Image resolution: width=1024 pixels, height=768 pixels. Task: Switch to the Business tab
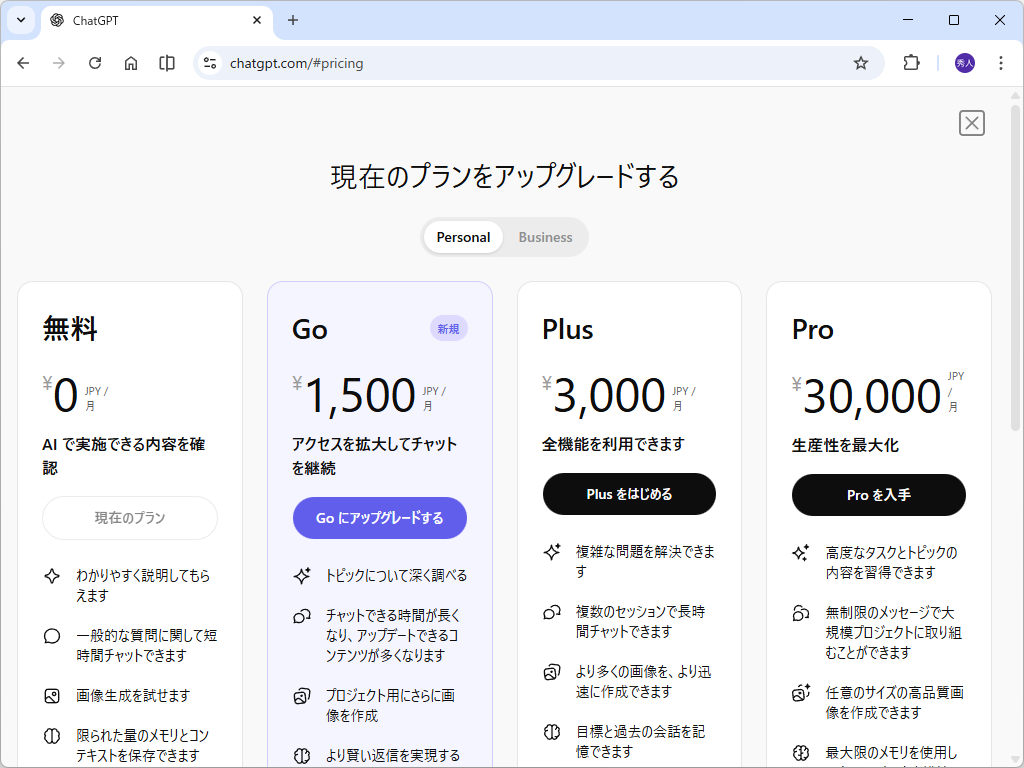click(545, 237)
